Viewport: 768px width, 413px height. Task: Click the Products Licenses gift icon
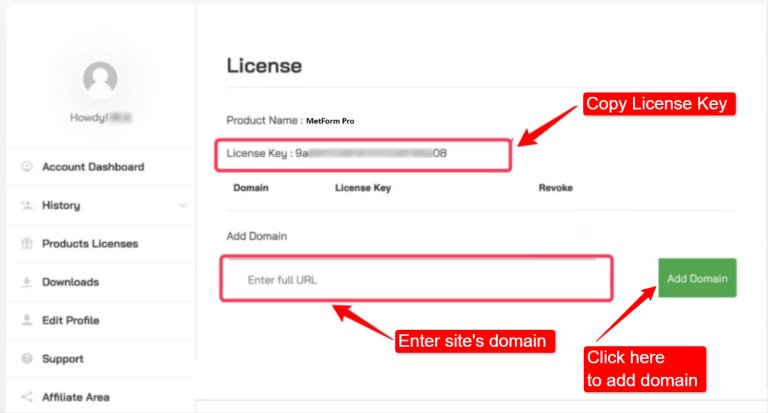(x=26, y=244)
